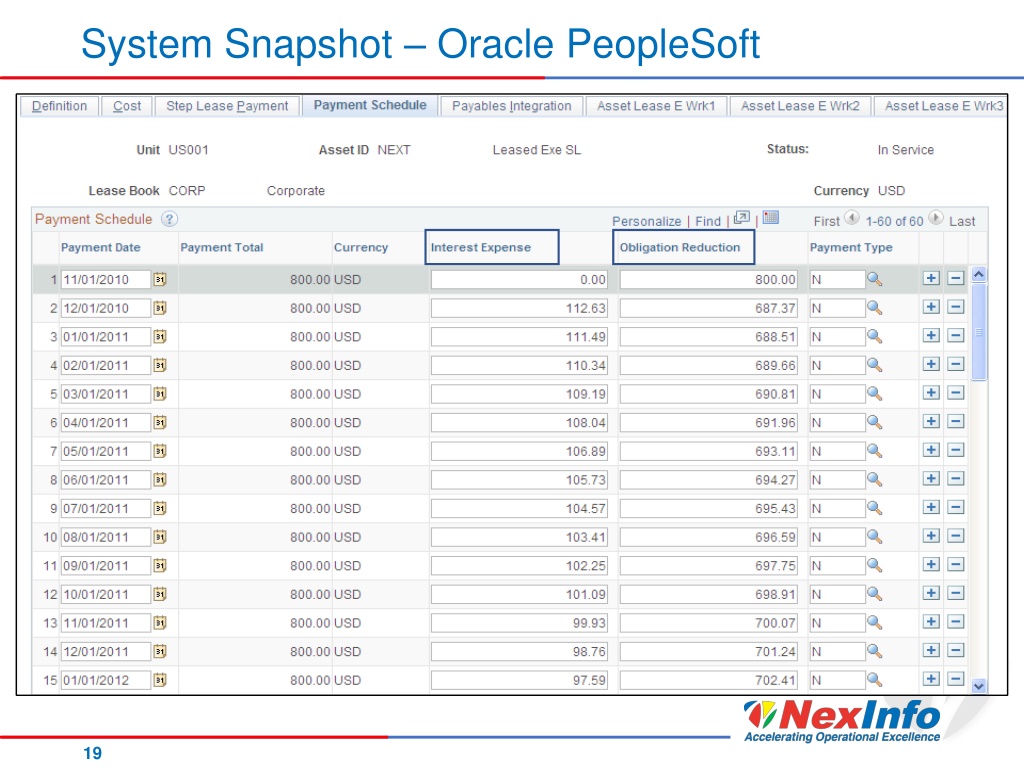Screen dimensions: 1024x768
Task: Click the grid vertical scrollbar thumb
Action: pyautogui.click(x=978, y=332)
